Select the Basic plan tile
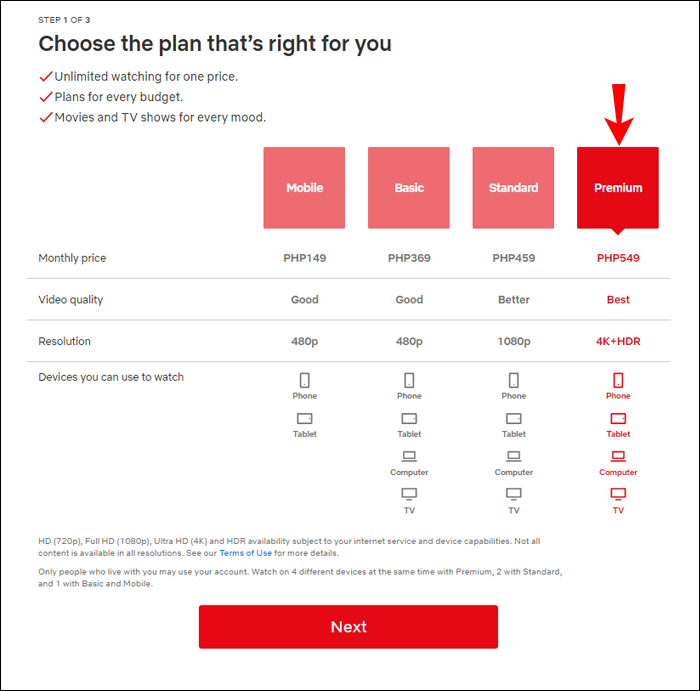Viewport: 700px width, 691px height. 409,188
